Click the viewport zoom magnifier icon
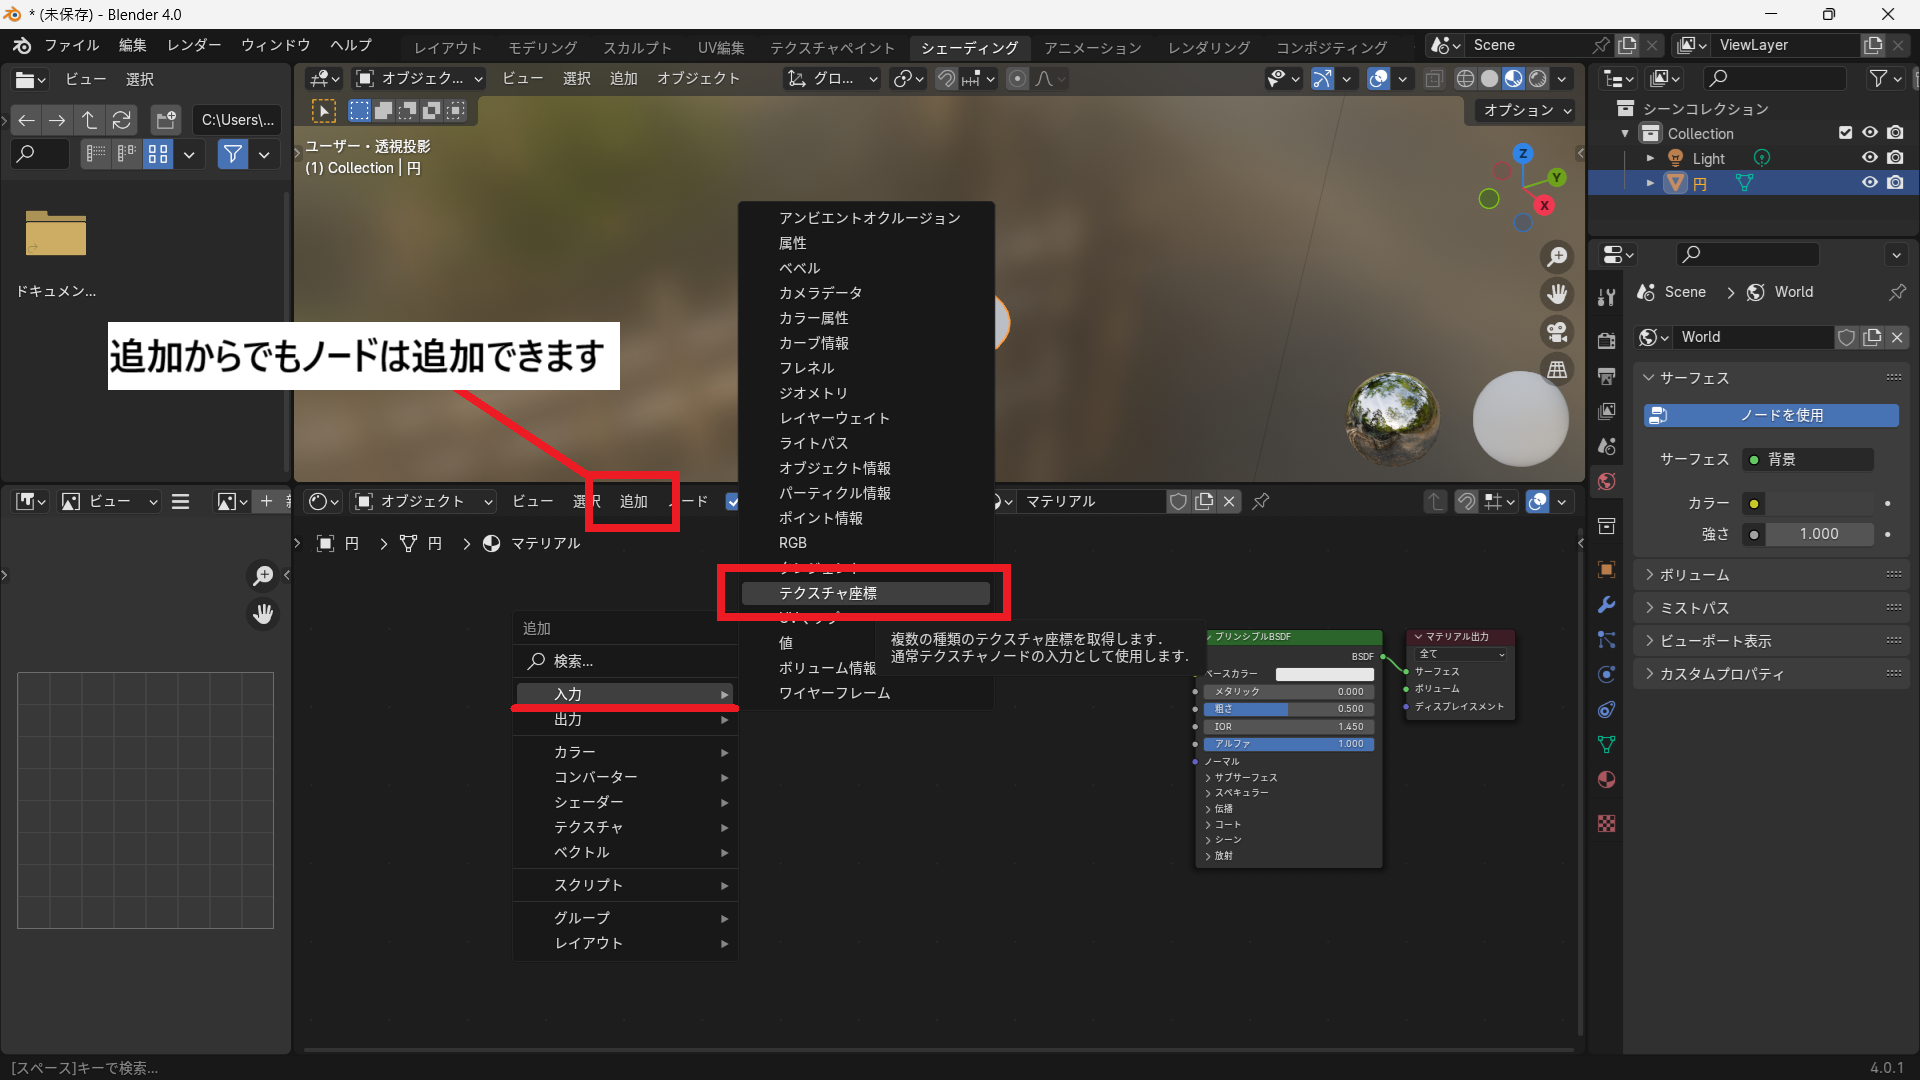Image resolution: width=1920 pixels, height=1080 pixels. tap(1557, 257)
